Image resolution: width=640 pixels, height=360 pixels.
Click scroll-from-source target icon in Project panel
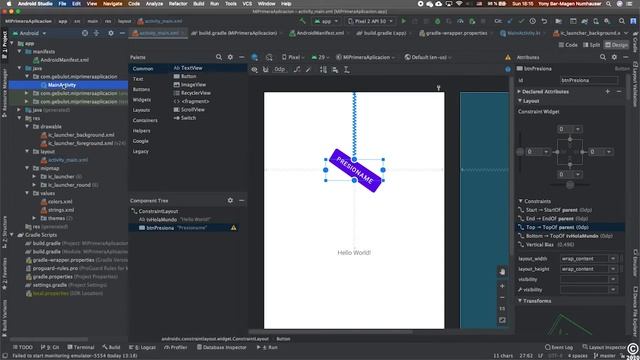84,33
